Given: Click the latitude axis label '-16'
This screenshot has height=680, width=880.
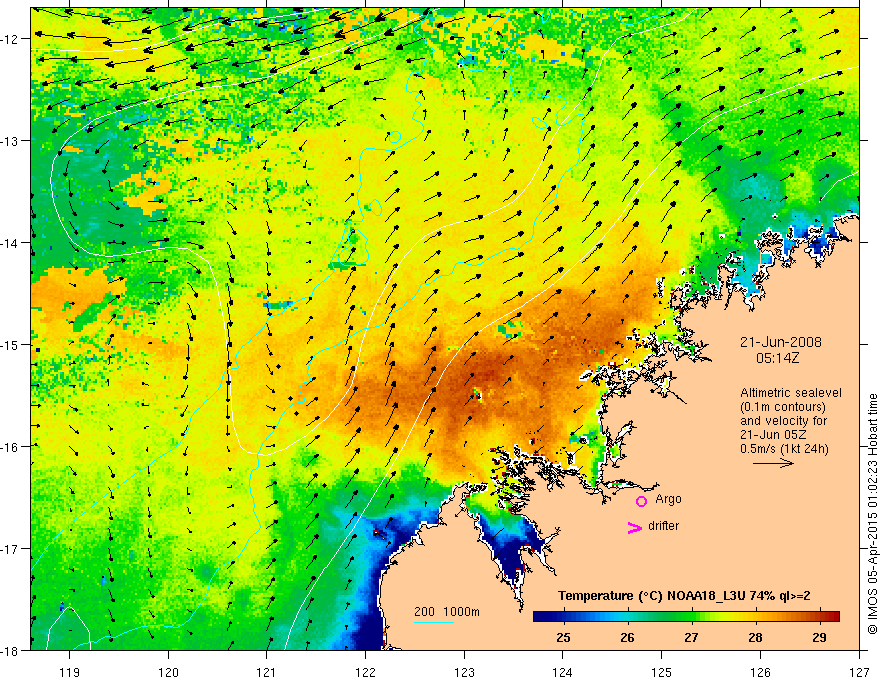Looking at the screenshot, I should coord(11,447).
